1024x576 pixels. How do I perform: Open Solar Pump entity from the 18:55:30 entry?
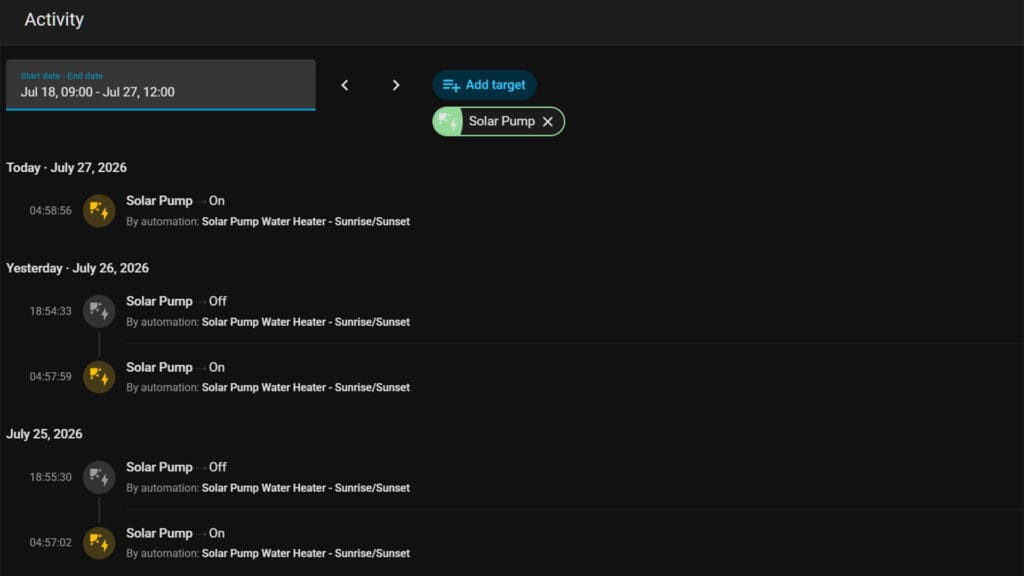coord(159,467)
